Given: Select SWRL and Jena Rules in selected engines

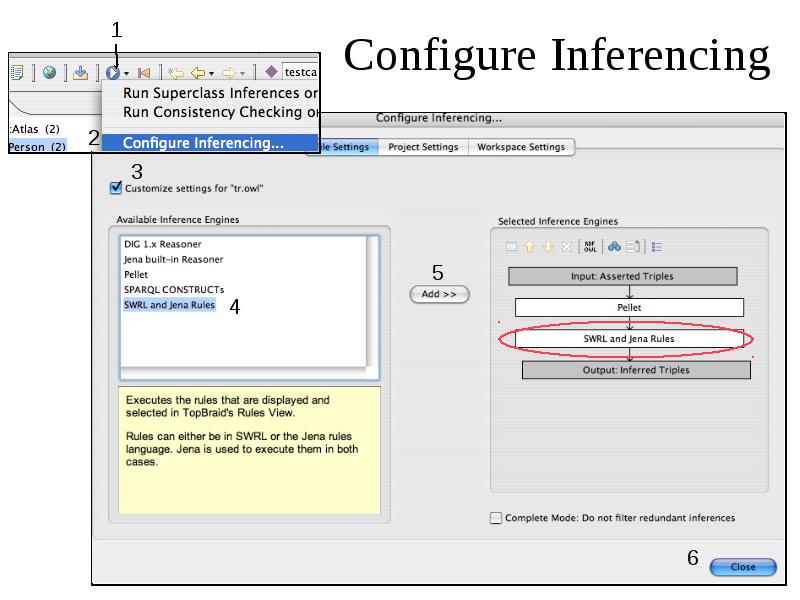Looking at the screenshot, I should [629, 339].
